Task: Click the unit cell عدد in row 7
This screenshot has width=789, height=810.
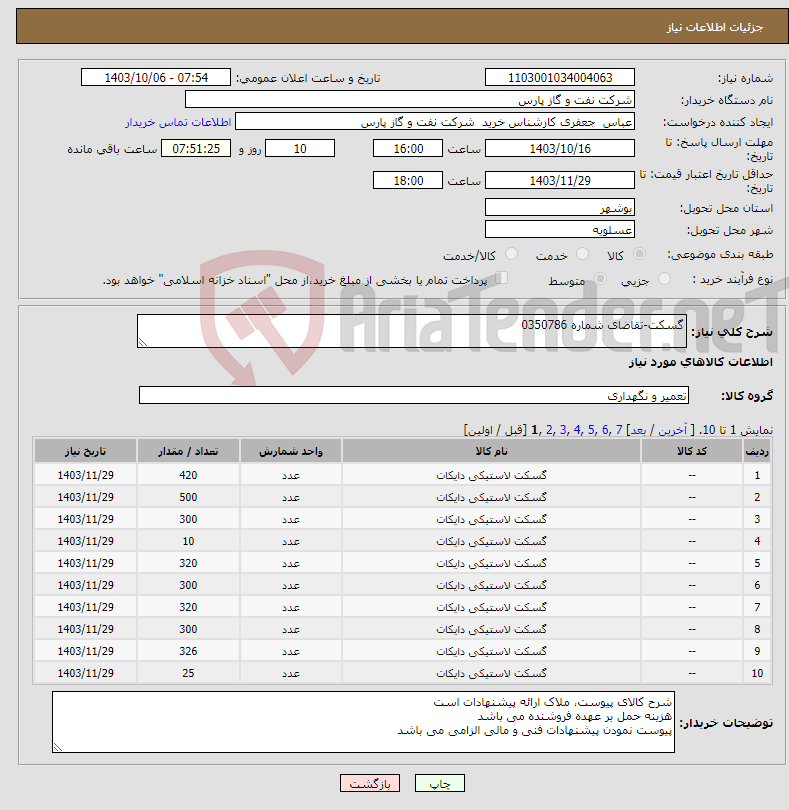Action: point(291,607)
